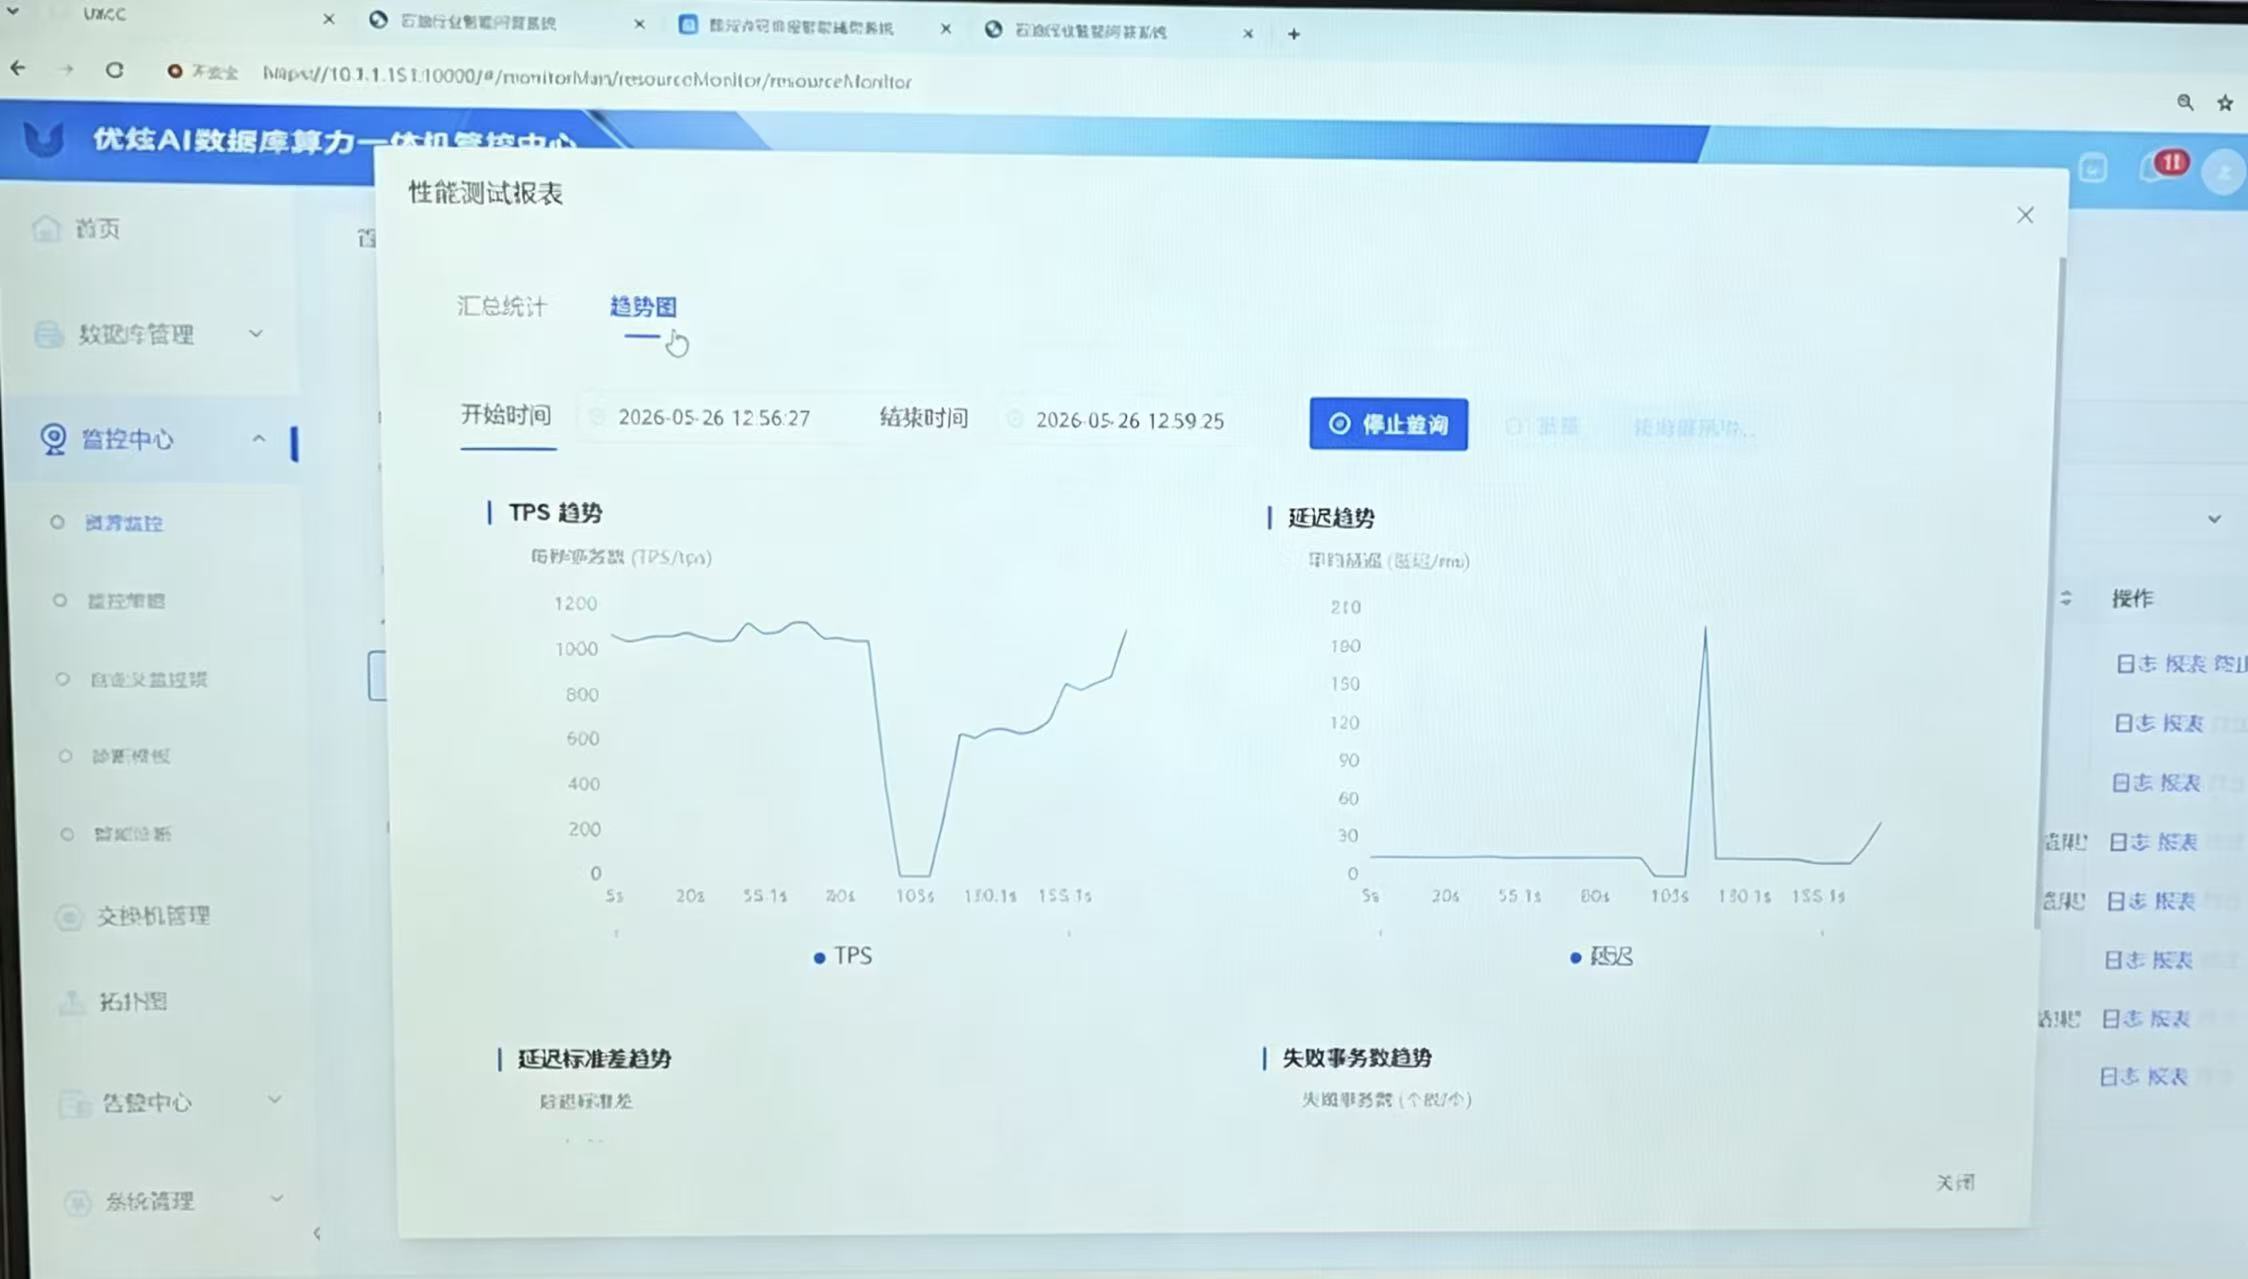Click the browser forward arrow

click(x=66, y=70)
